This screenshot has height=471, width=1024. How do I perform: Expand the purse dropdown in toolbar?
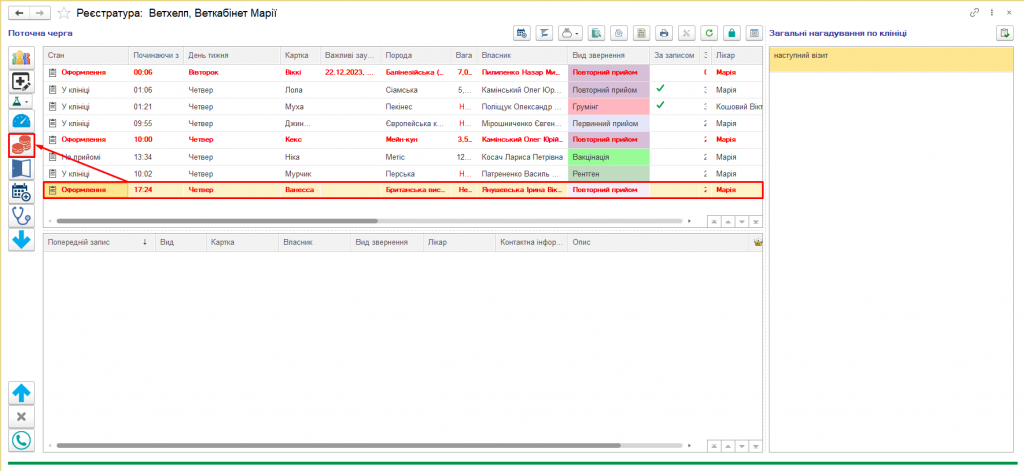[x=570, y=33]
